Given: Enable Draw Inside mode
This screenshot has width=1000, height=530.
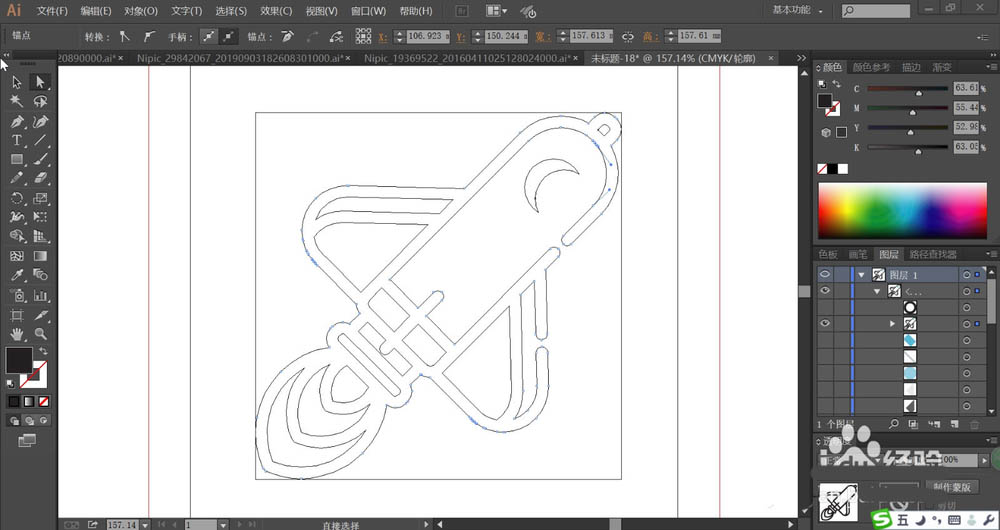Looking at the screenshot, I should click(44, 420).
